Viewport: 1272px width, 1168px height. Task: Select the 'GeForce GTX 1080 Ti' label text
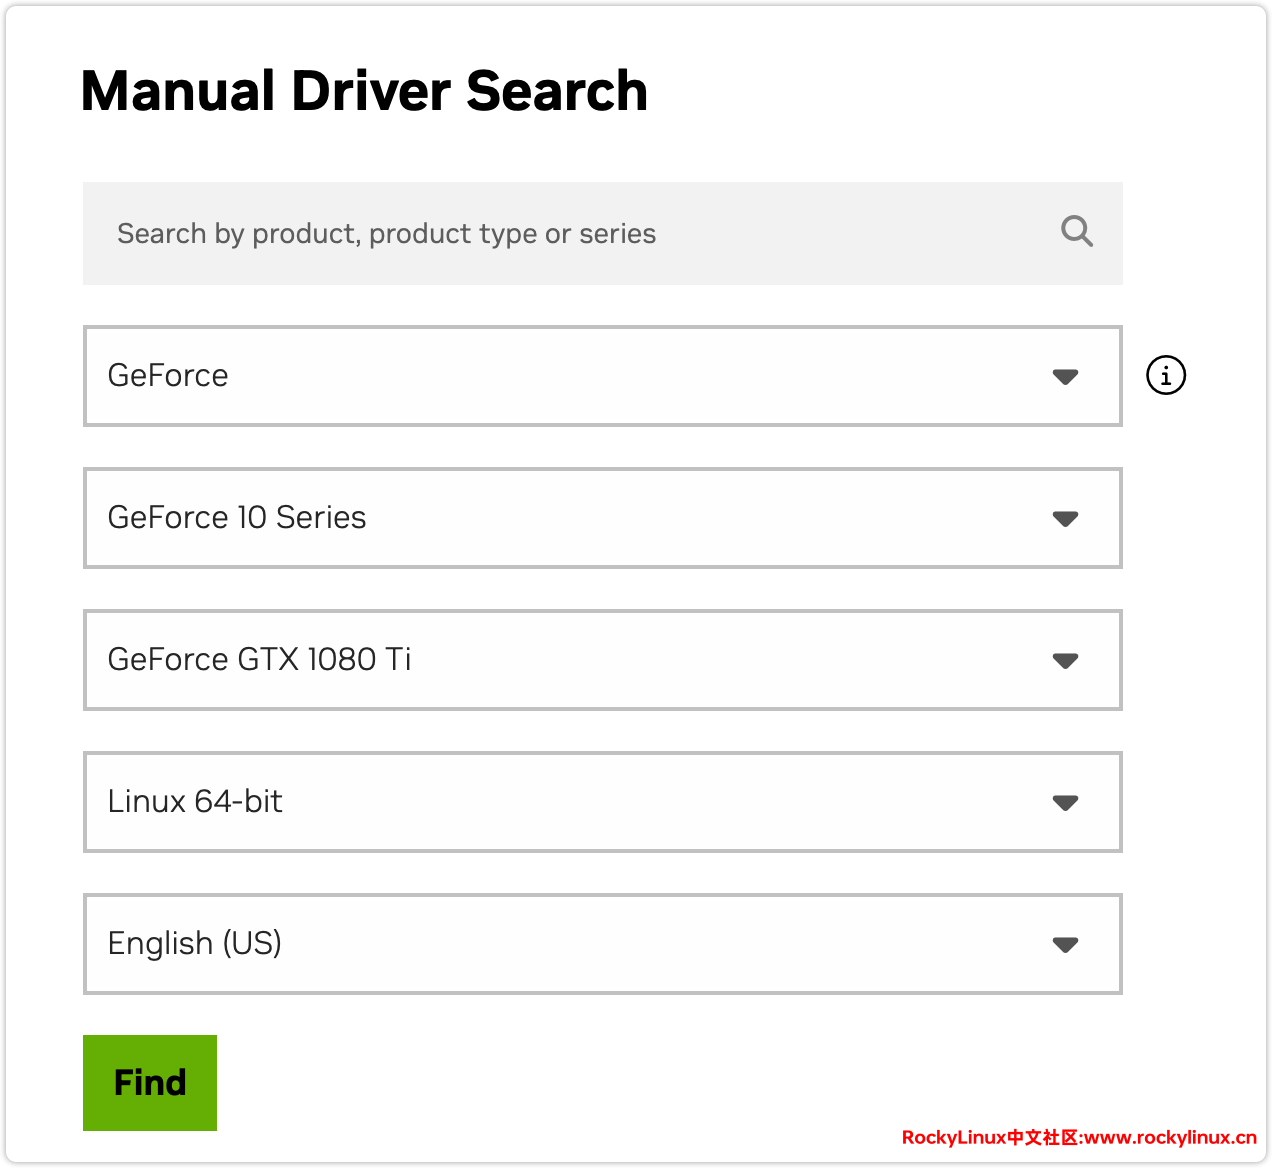[259, 660]
